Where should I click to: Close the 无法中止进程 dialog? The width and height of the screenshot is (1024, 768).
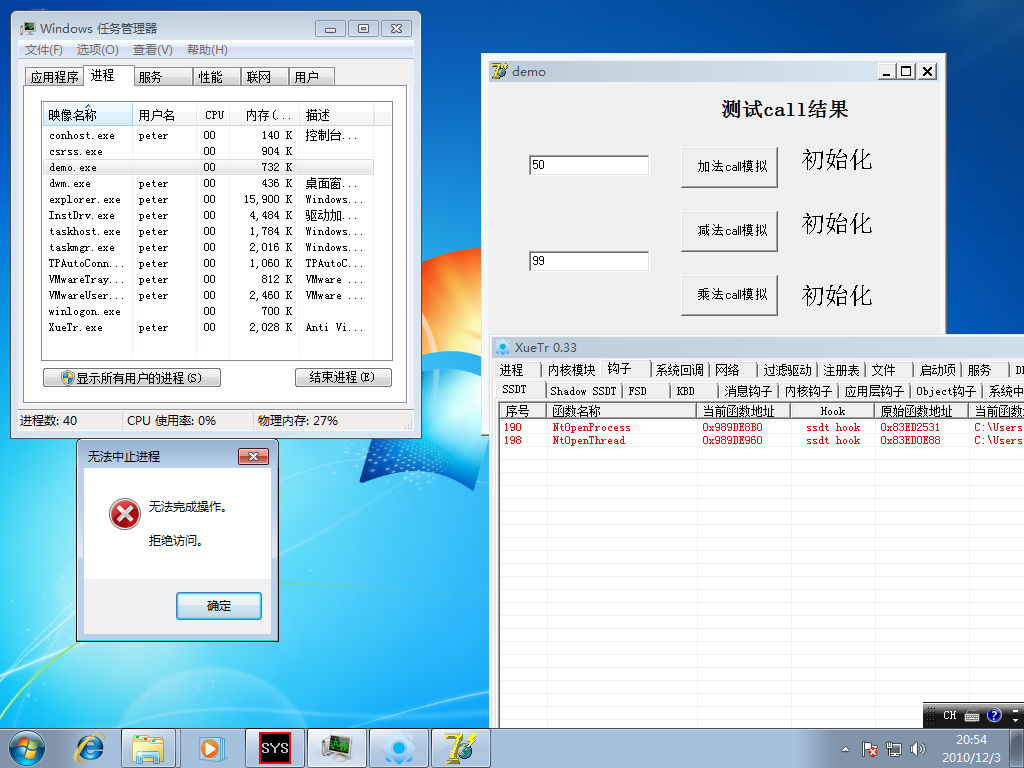(x=253, y=456)
